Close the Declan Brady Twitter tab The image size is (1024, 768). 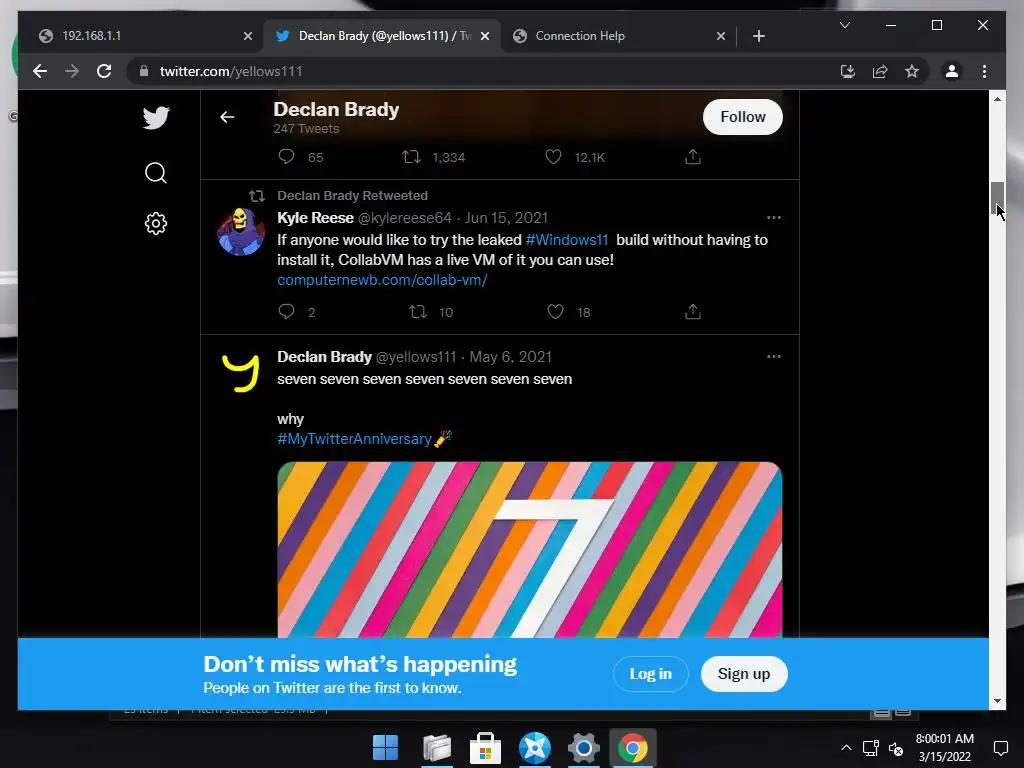pyautogui.click(x=485, y=36)
